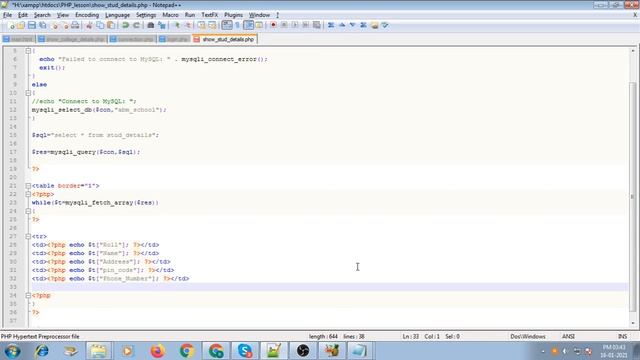Toggle the Show Indent Guide icon
Viewport: 640px width, 360px height.
248,25
